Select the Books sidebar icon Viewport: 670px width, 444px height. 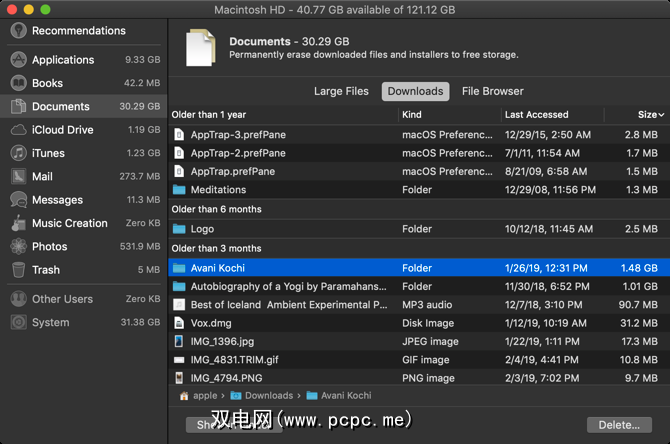pos(18,83)
